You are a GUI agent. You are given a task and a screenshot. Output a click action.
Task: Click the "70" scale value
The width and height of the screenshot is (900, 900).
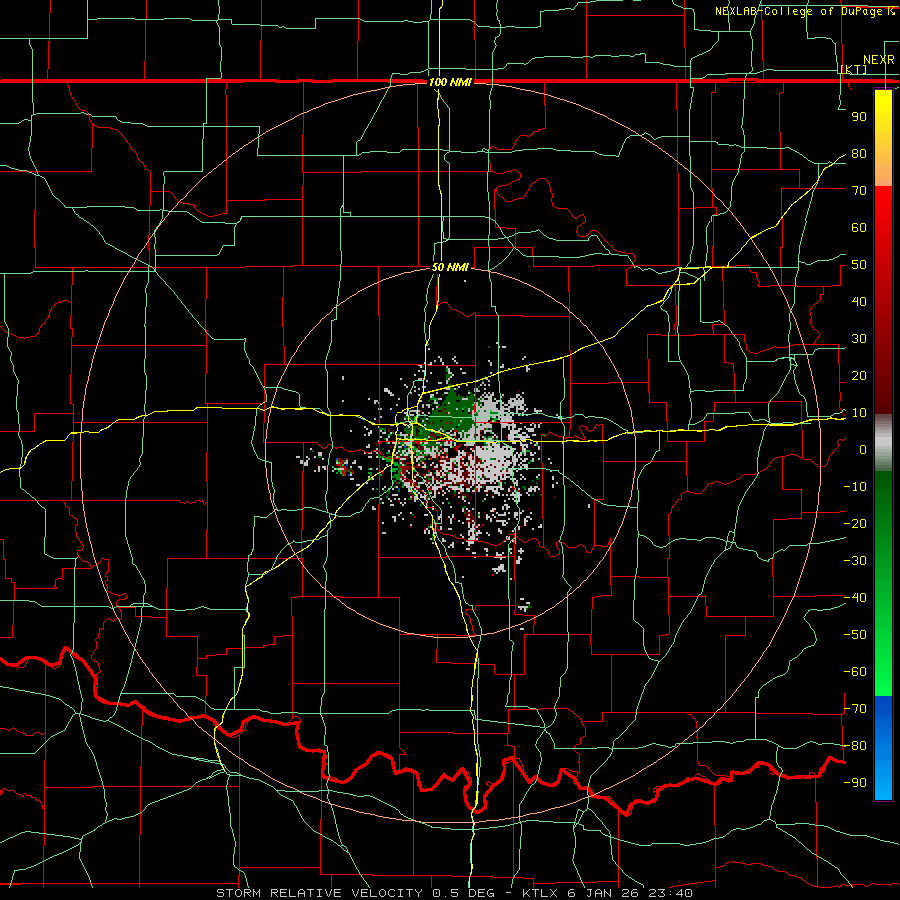coord(859,191)
